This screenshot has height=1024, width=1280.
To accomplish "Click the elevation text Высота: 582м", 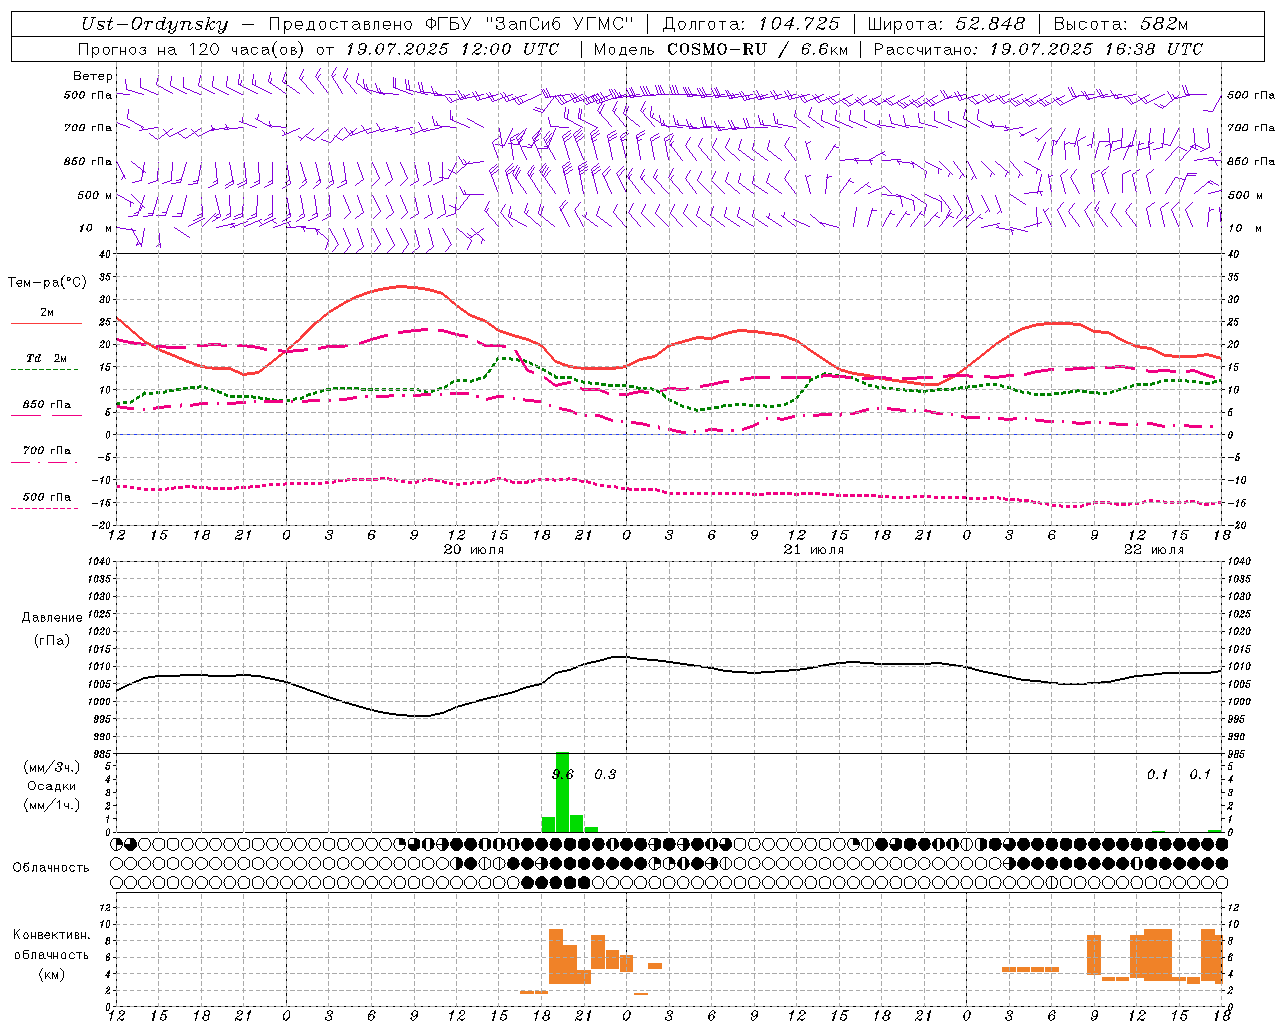I will (1120, 25).
